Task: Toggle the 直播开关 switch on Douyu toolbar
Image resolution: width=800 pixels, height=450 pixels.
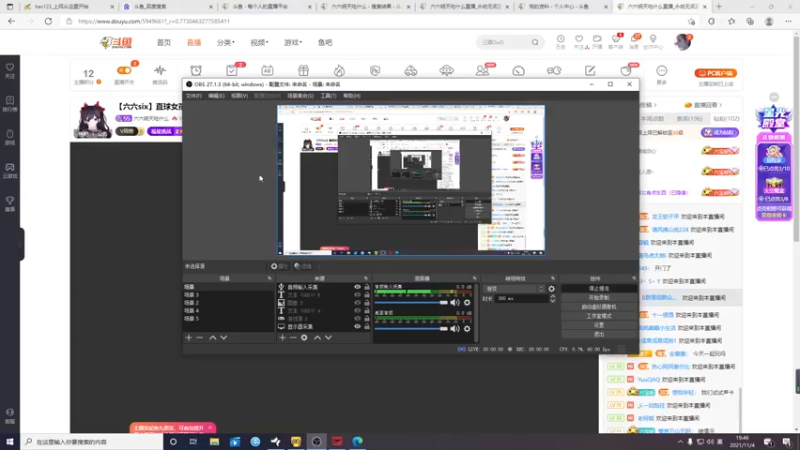Action: (124, 71)
